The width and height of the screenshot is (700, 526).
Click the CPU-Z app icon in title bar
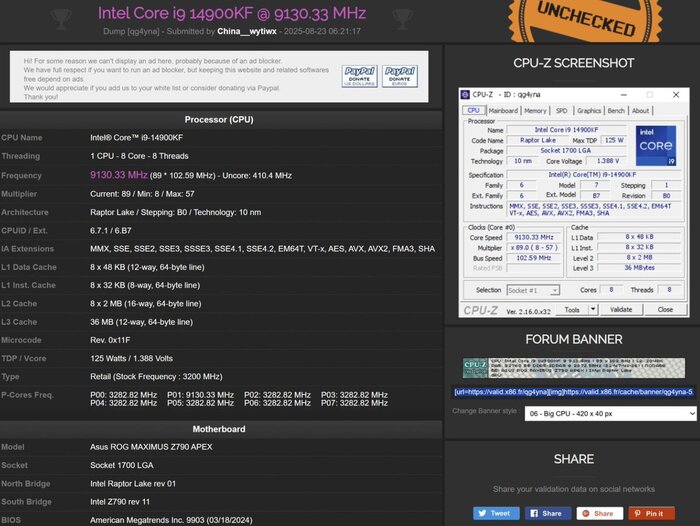[x=466, y=94]
